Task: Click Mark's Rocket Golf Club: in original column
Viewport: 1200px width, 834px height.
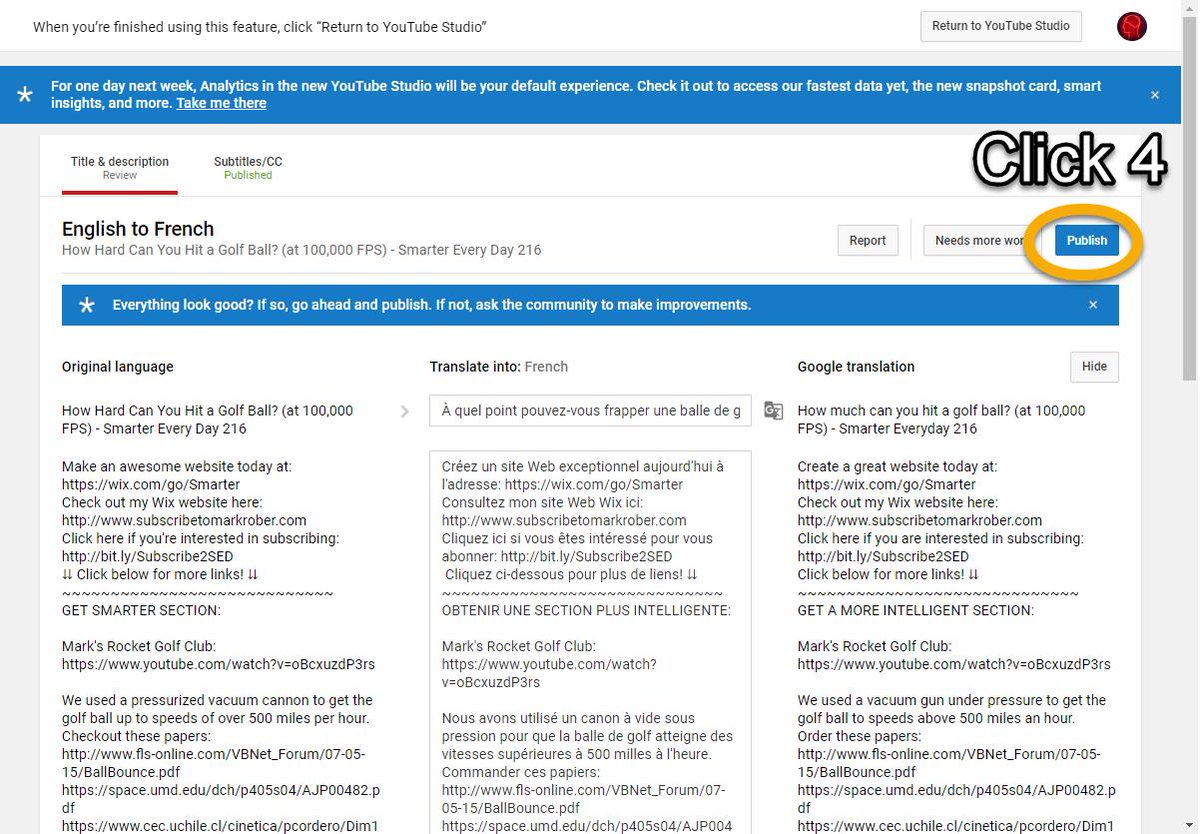Action: (x=139, y=646)
